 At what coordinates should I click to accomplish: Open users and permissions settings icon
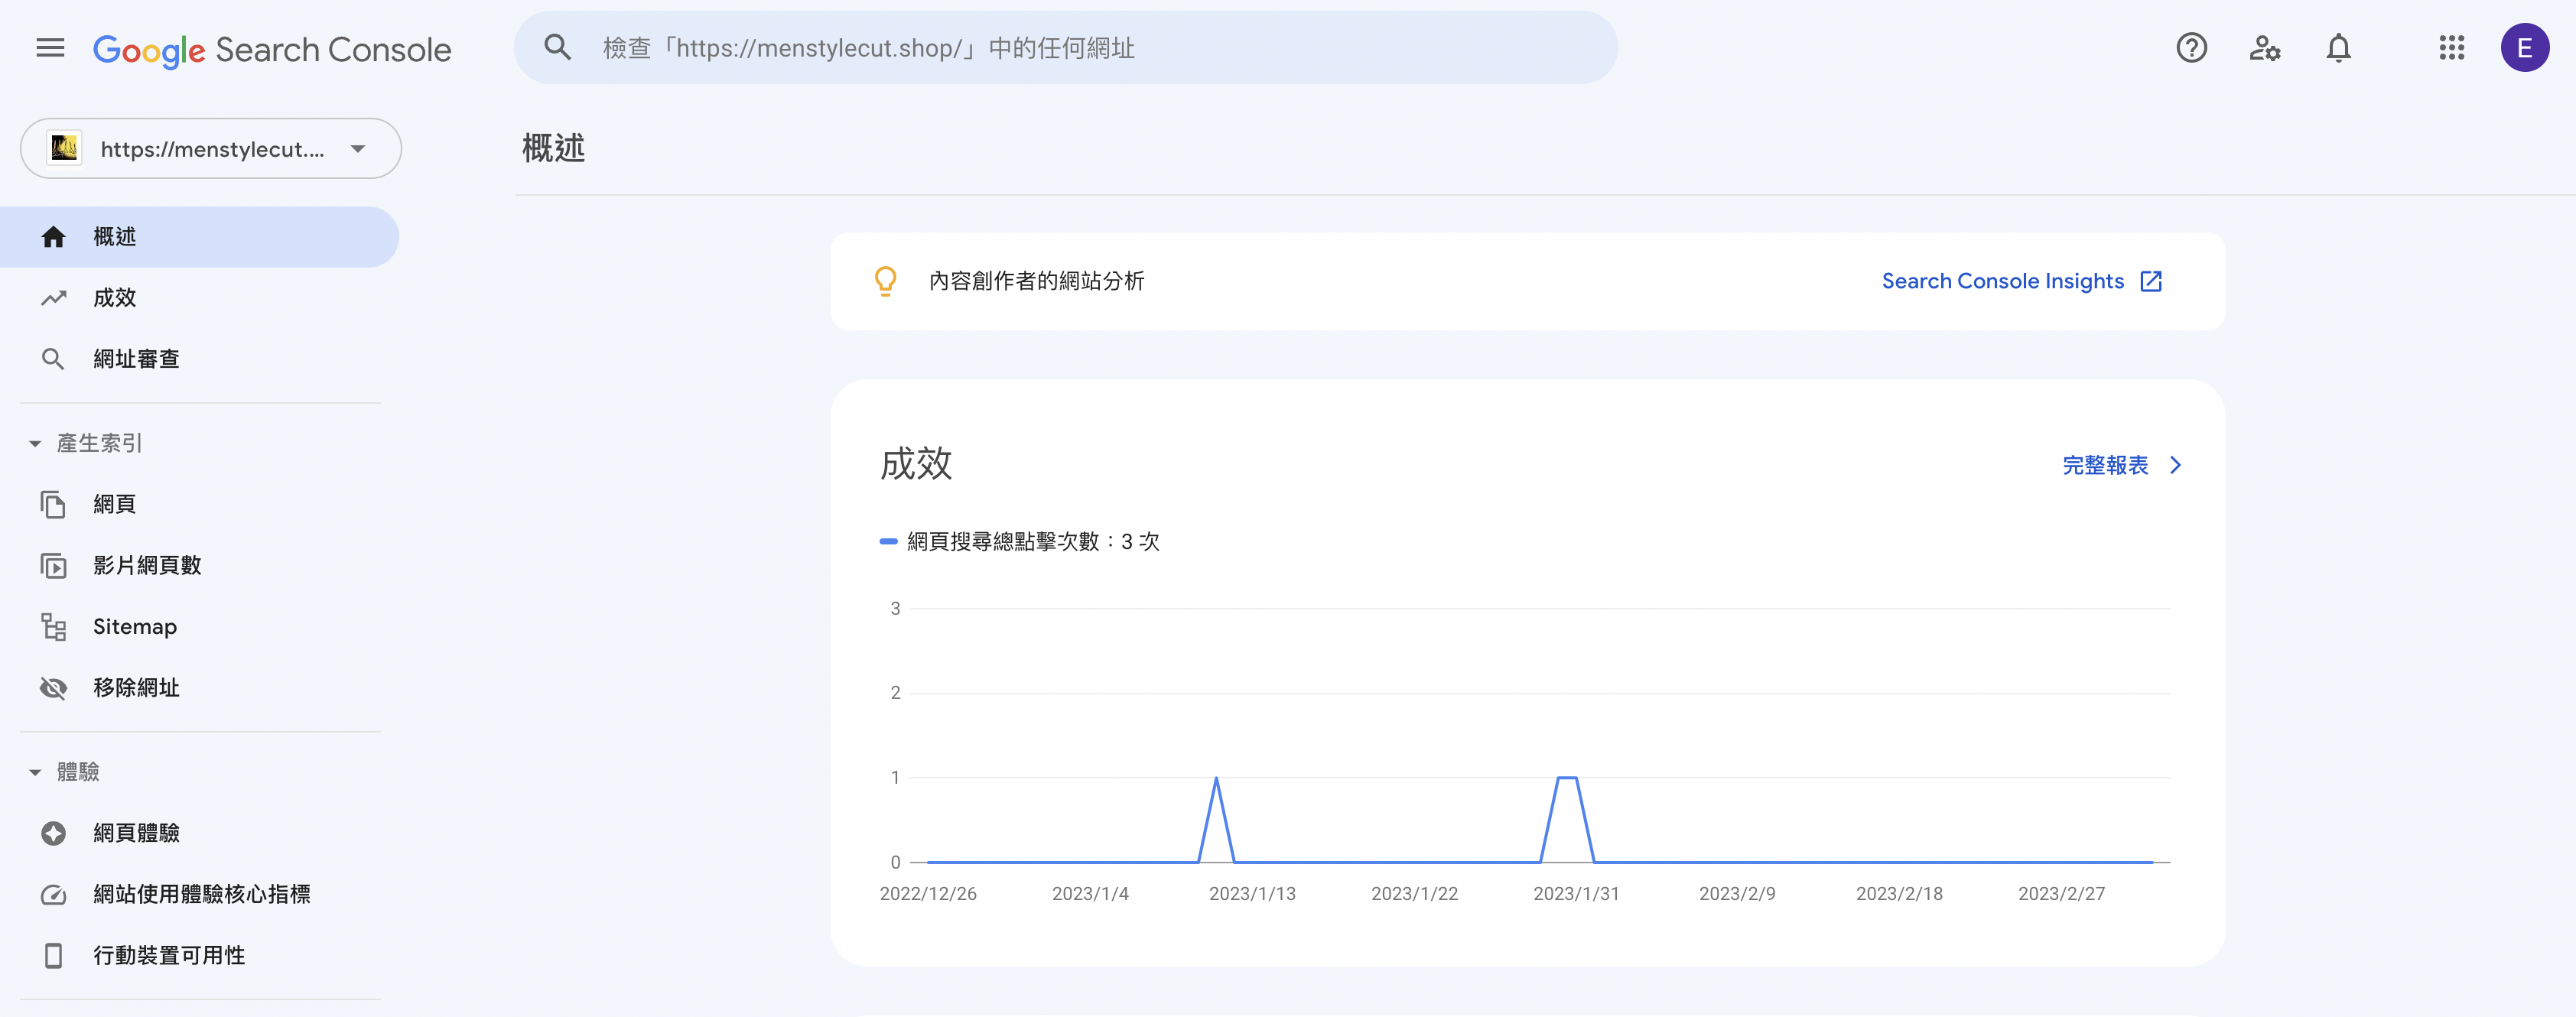pyautogui.click(x=2264, y=47)
